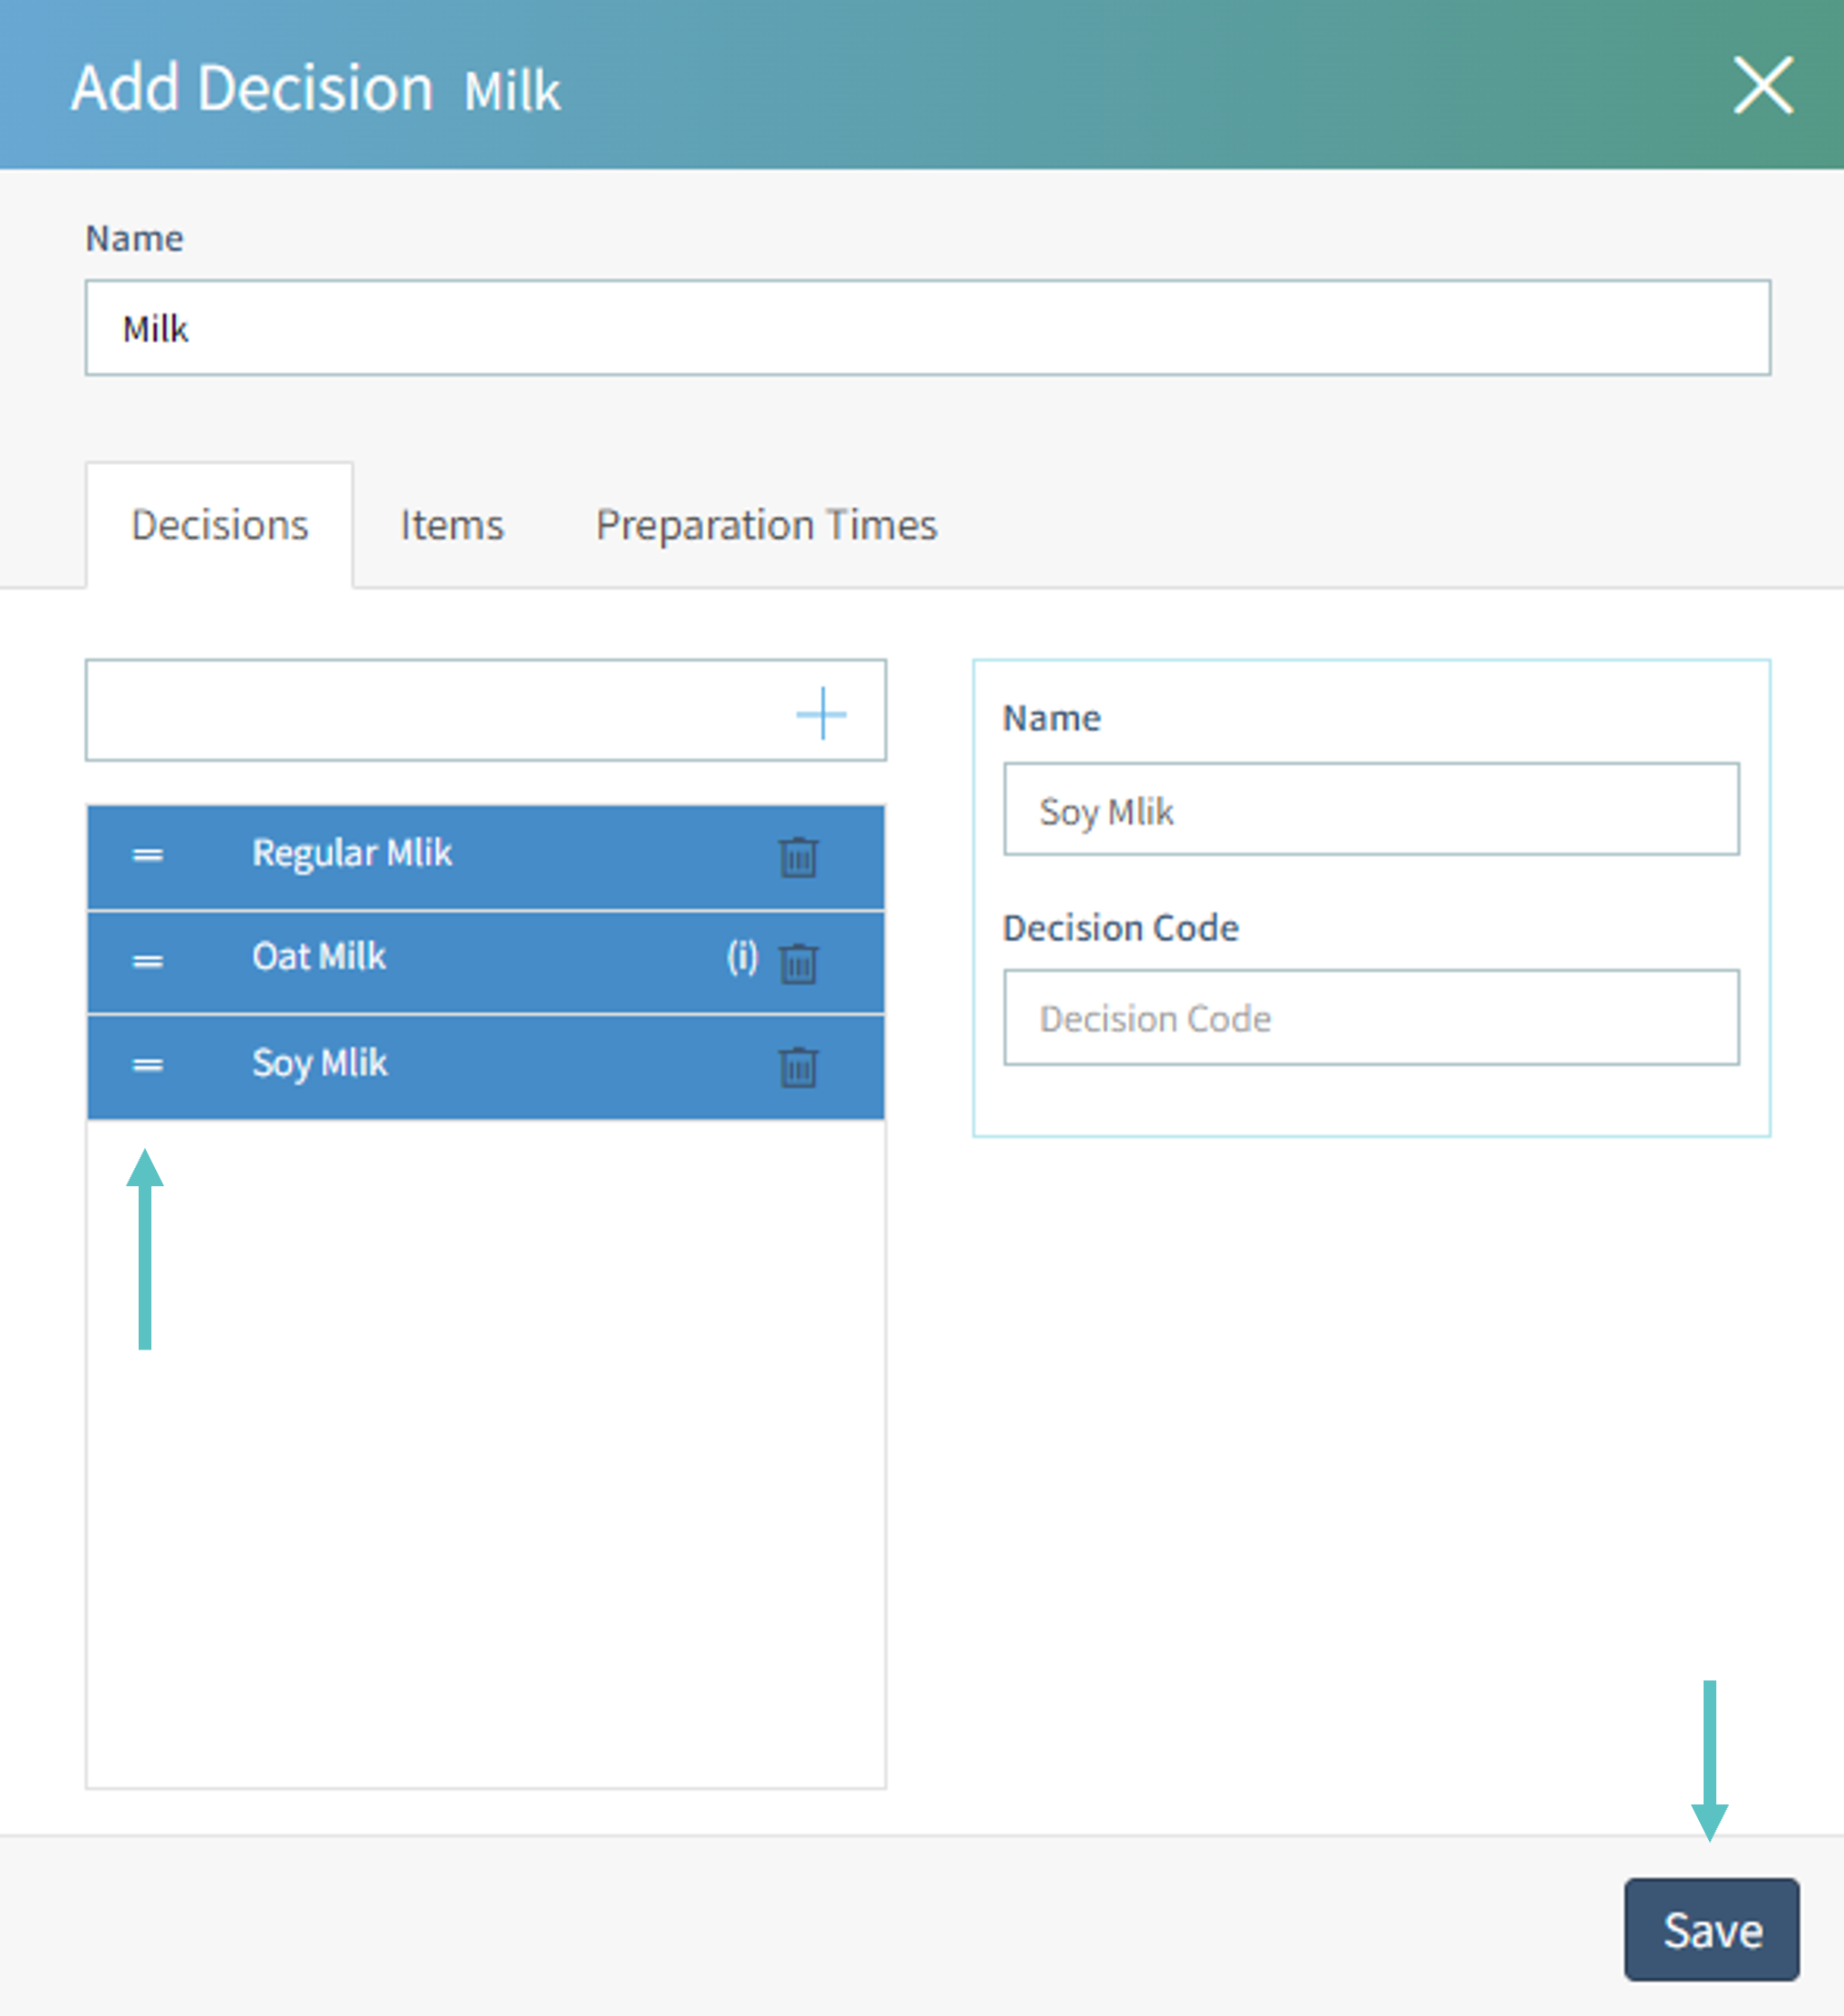
Task: Switch to the Items tab
Action: tap(451, 525)
